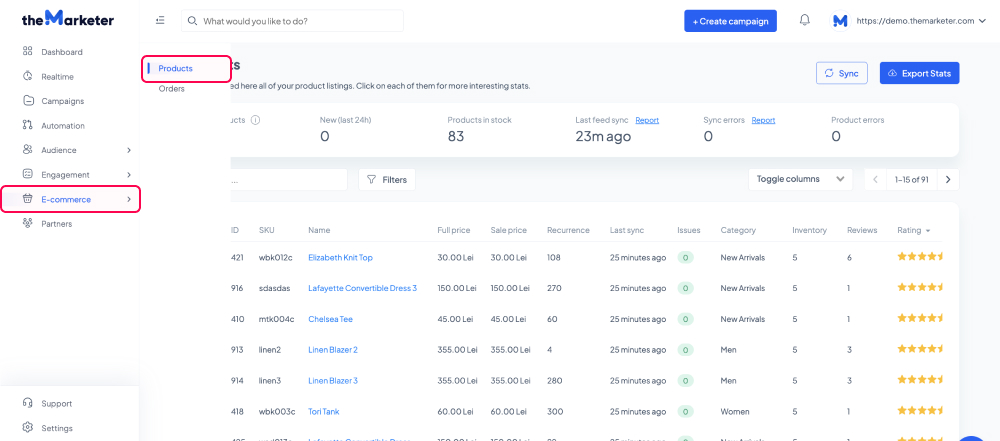The image size is (1000, 441).
Task: Open Dashboard from the sidebar
Action: [62, 52]
